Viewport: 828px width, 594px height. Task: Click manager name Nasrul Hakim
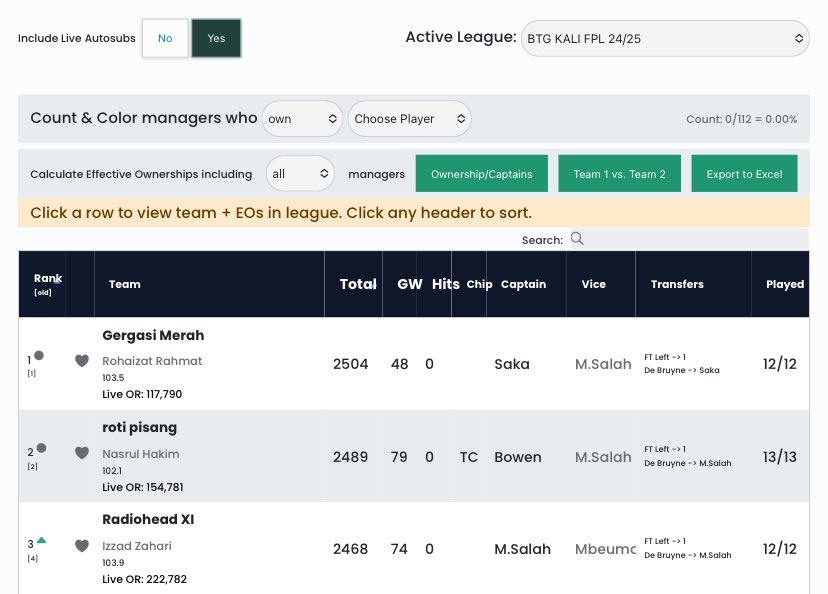pyautogui.click(x=141, y=454)
